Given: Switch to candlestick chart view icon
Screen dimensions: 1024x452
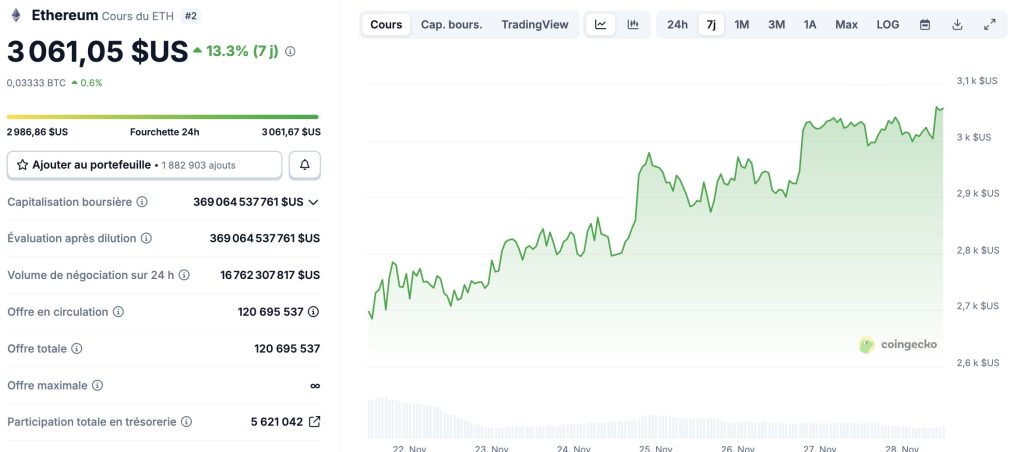Looking at the screenshot, I should point(633,25).
